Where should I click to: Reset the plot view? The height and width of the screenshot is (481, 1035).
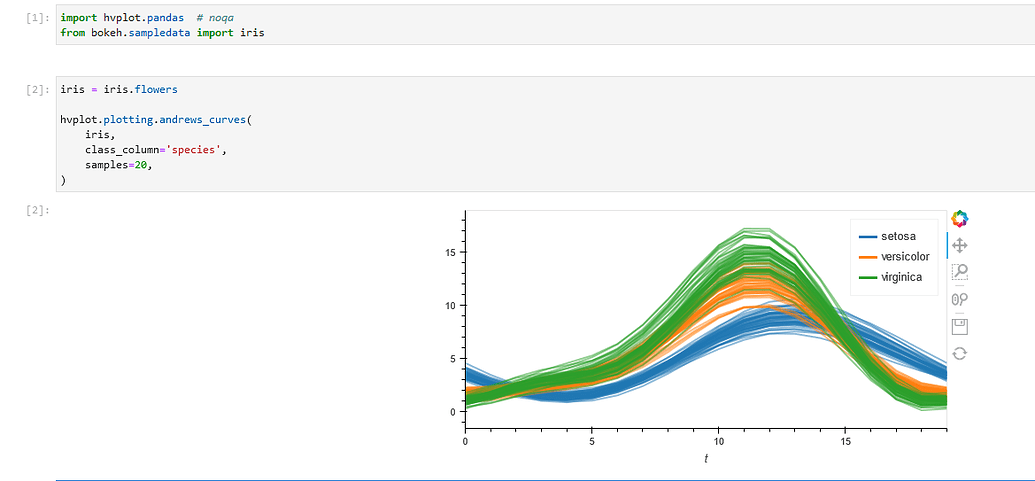pyautogui.click(x=959, y=353)
